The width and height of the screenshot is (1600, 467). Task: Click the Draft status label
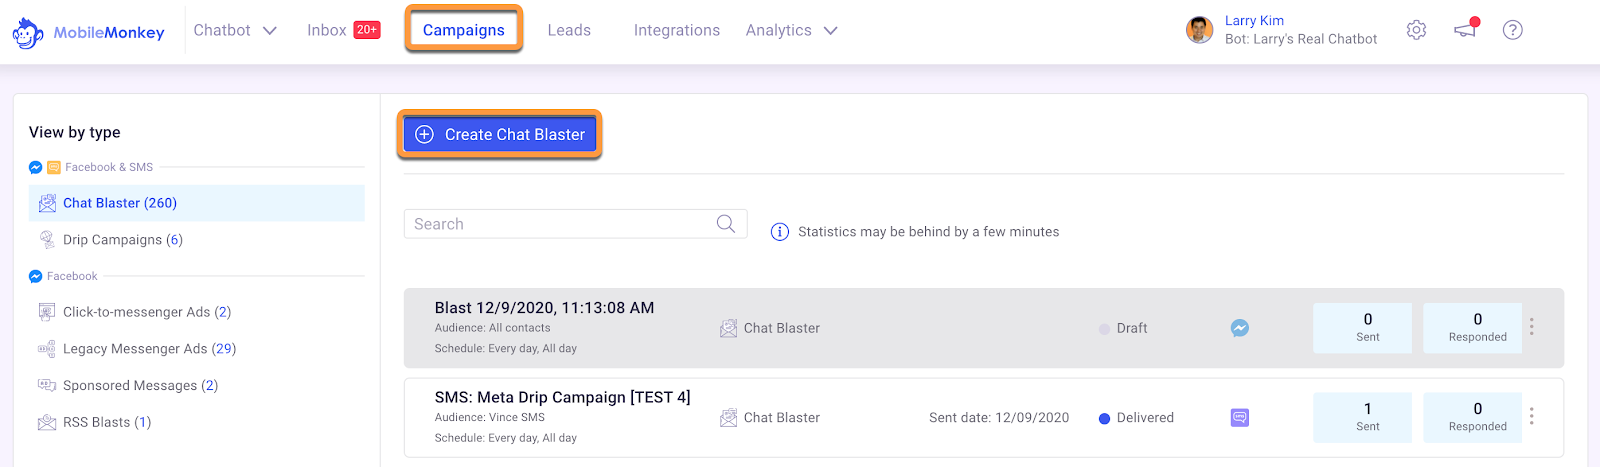coord(1132,328)
